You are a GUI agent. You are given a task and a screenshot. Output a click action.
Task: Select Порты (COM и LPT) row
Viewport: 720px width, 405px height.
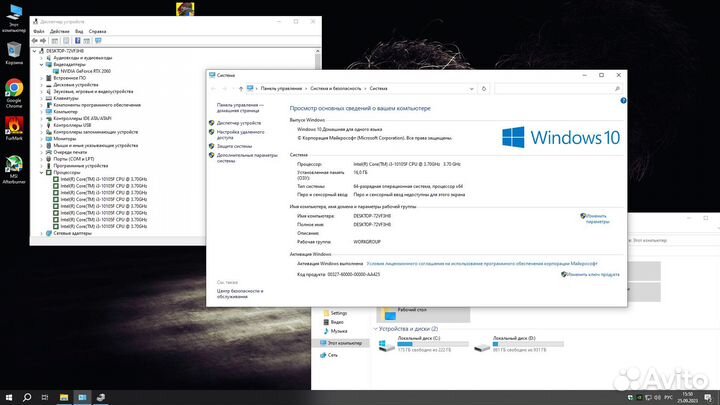73,159
